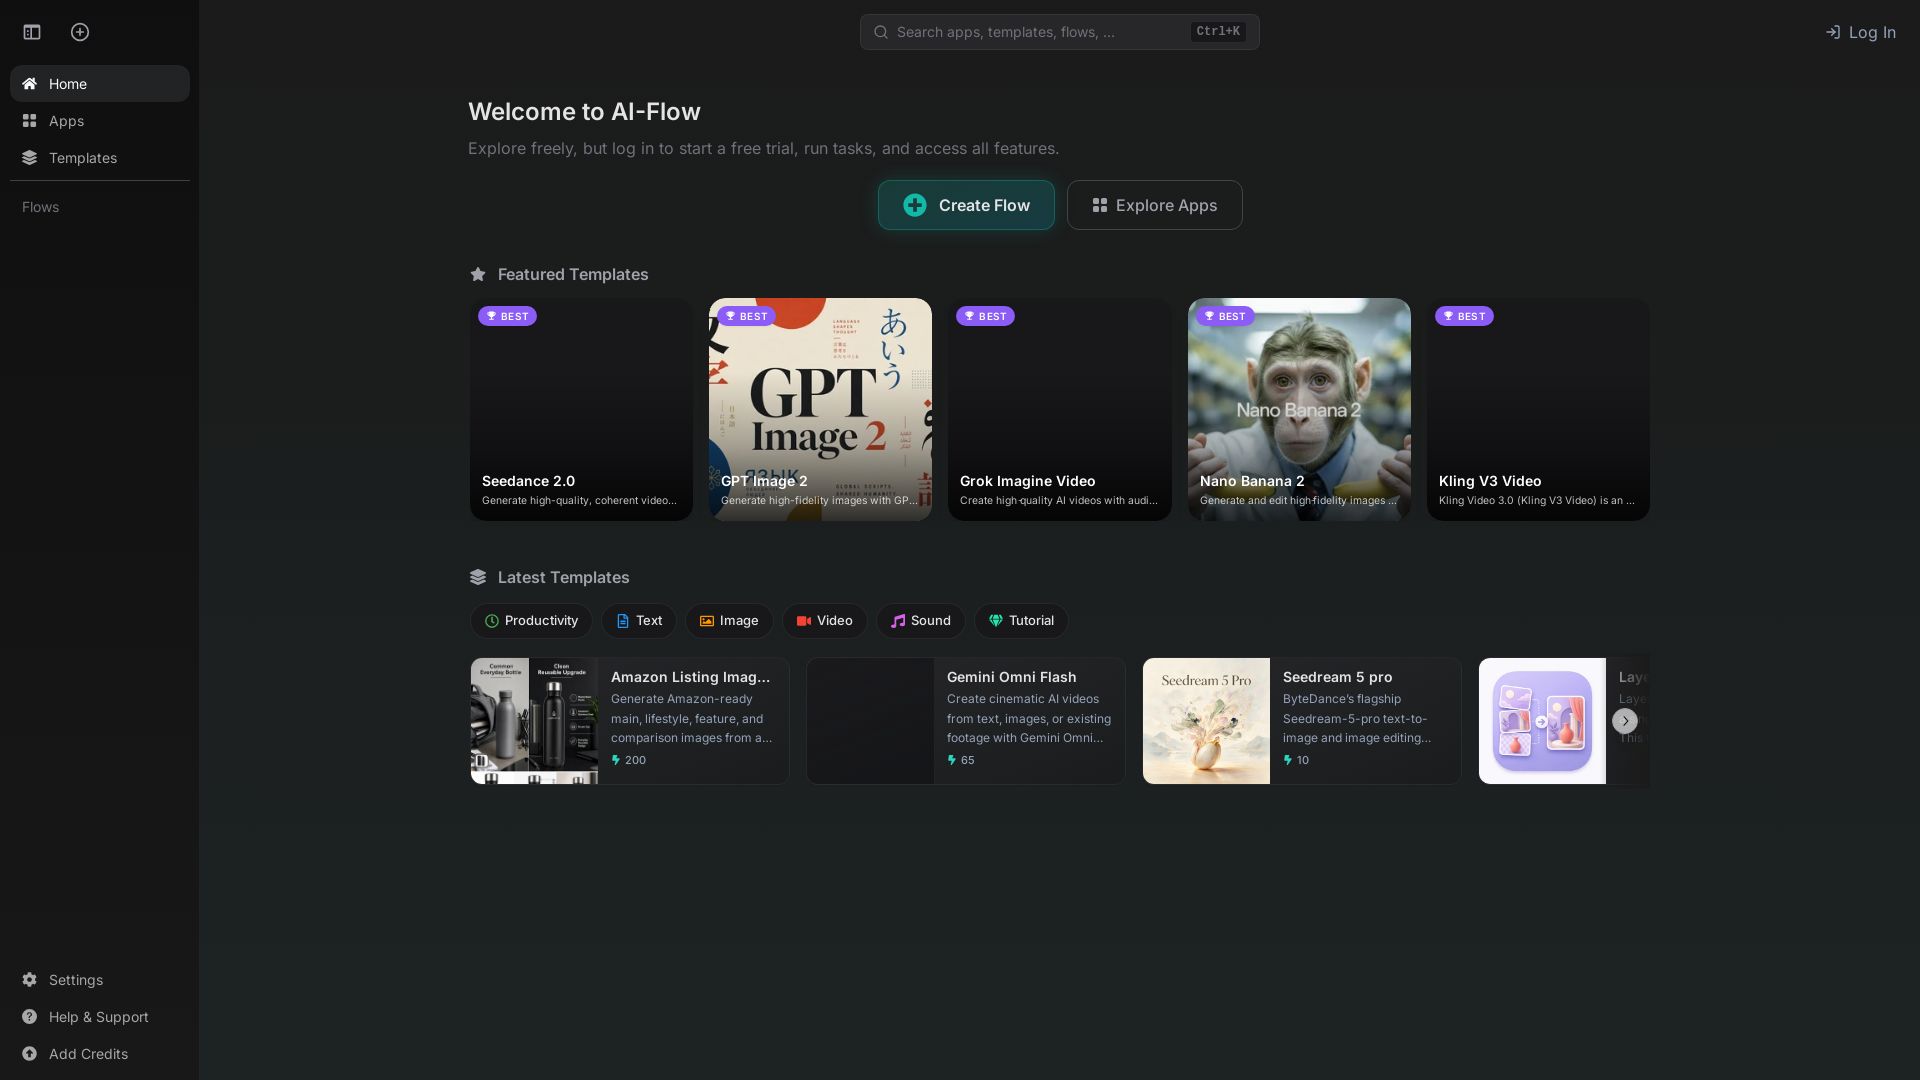Click the Log In arrow icon
The image size is (1920, 1080).
pos(1833,32)
